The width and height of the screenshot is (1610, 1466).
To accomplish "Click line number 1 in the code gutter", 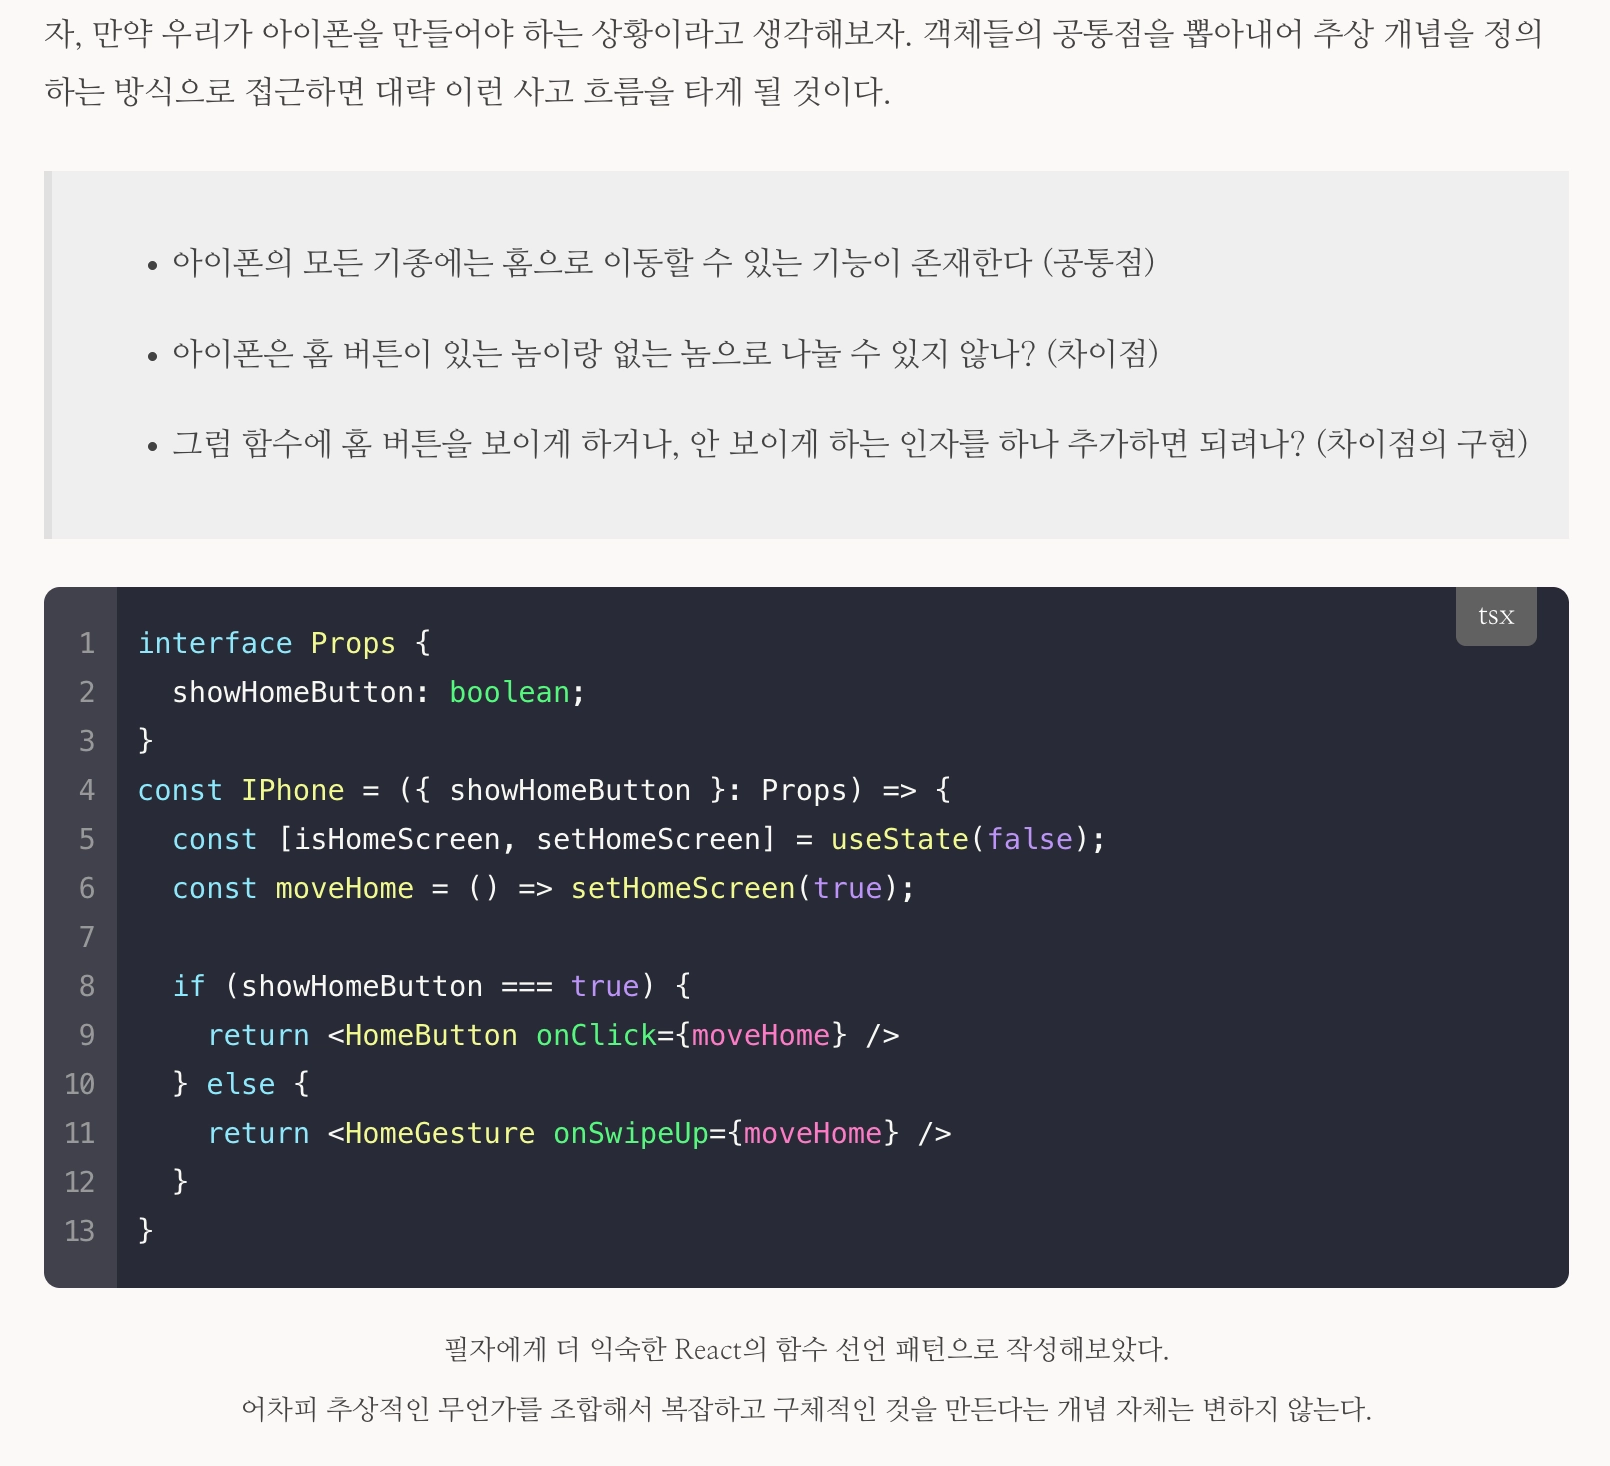I will (87, 643).
